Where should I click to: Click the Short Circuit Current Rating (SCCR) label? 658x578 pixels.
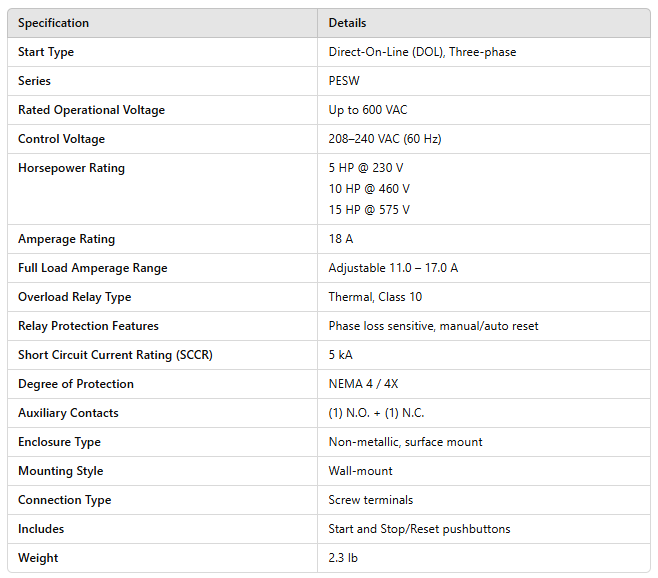point(115,355)
